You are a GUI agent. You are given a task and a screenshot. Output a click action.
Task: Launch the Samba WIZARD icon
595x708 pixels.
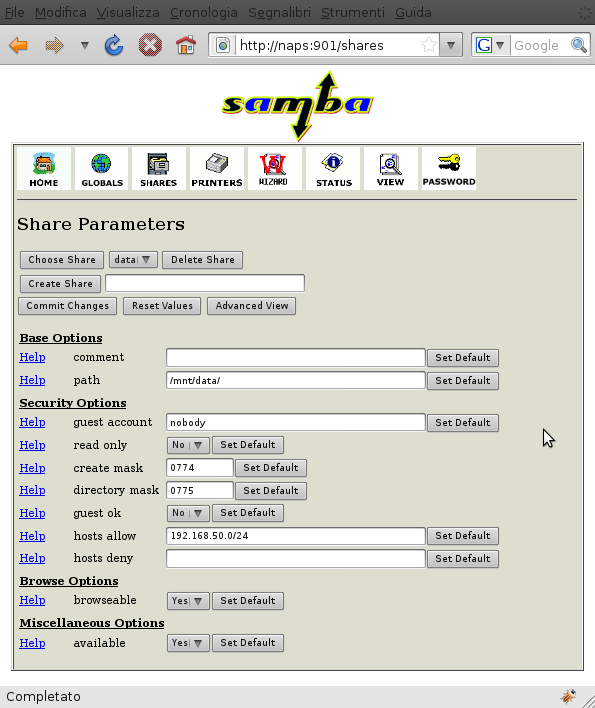tap(274, 168)
